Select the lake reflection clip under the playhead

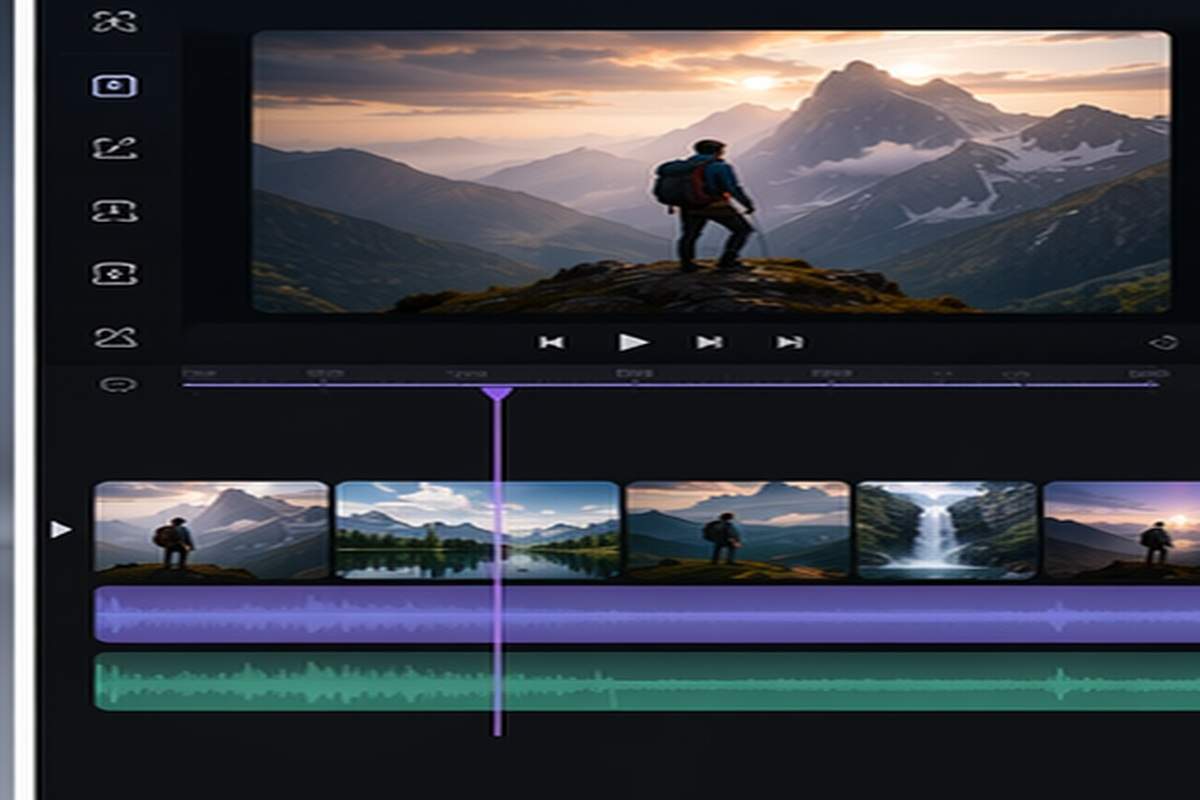(x=477, y=530)
